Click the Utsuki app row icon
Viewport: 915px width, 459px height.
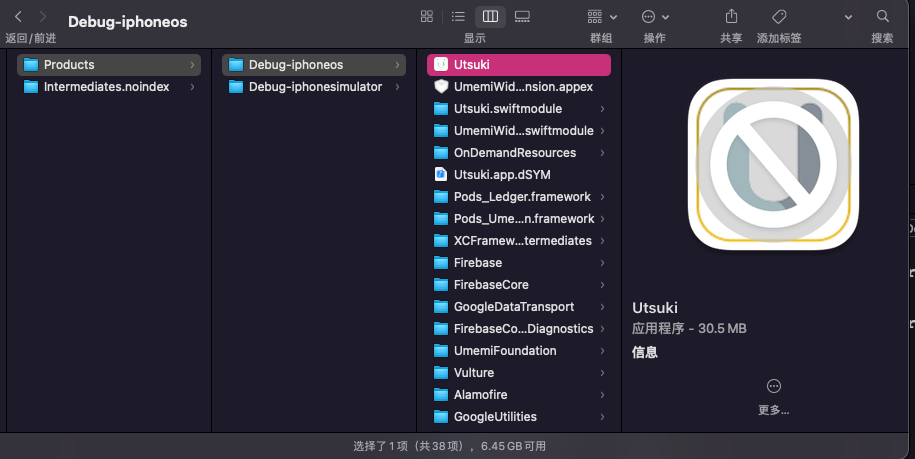click(441, 64)
